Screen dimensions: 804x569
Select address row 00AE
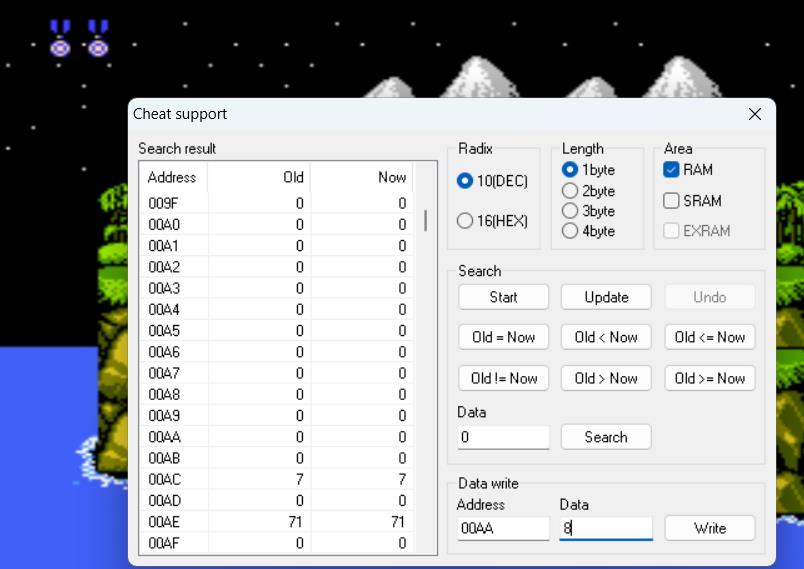276,522
